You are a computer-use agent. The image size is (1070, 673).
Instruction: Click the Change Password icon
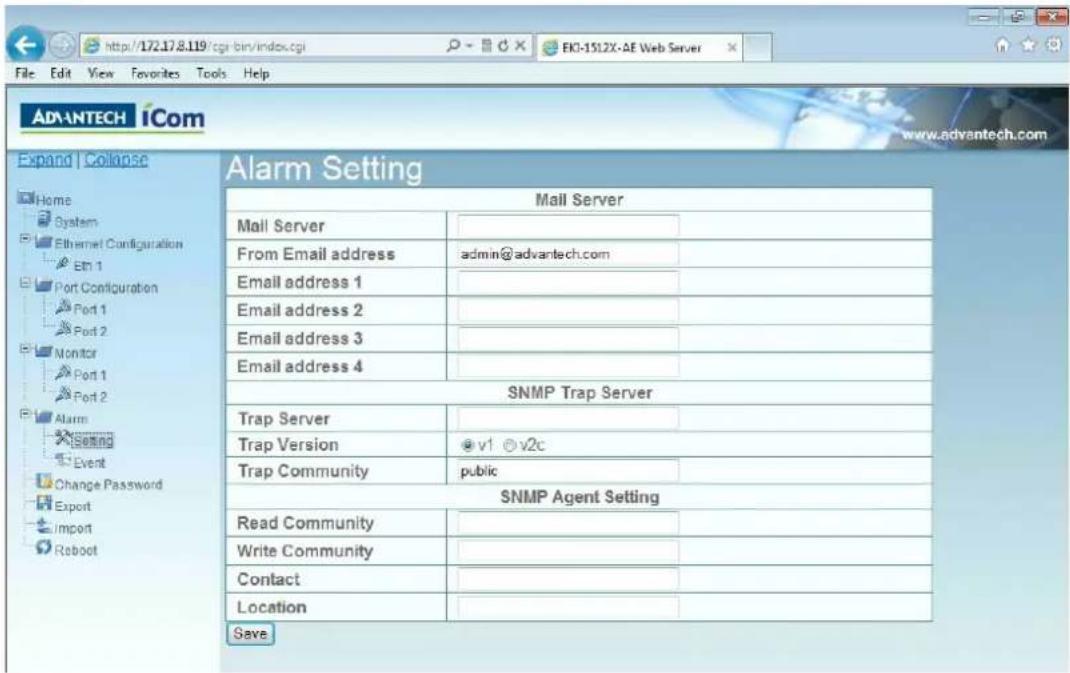(x=44, y=482)
